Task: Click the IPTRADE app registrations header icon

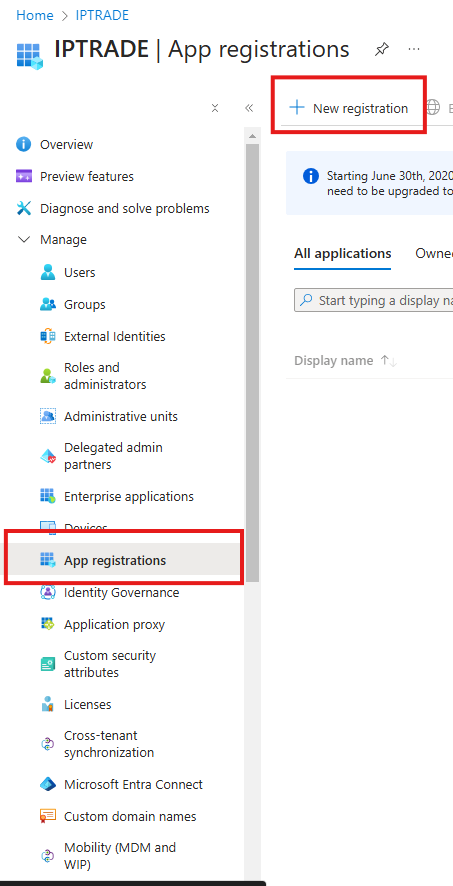Action: point(29,55)
